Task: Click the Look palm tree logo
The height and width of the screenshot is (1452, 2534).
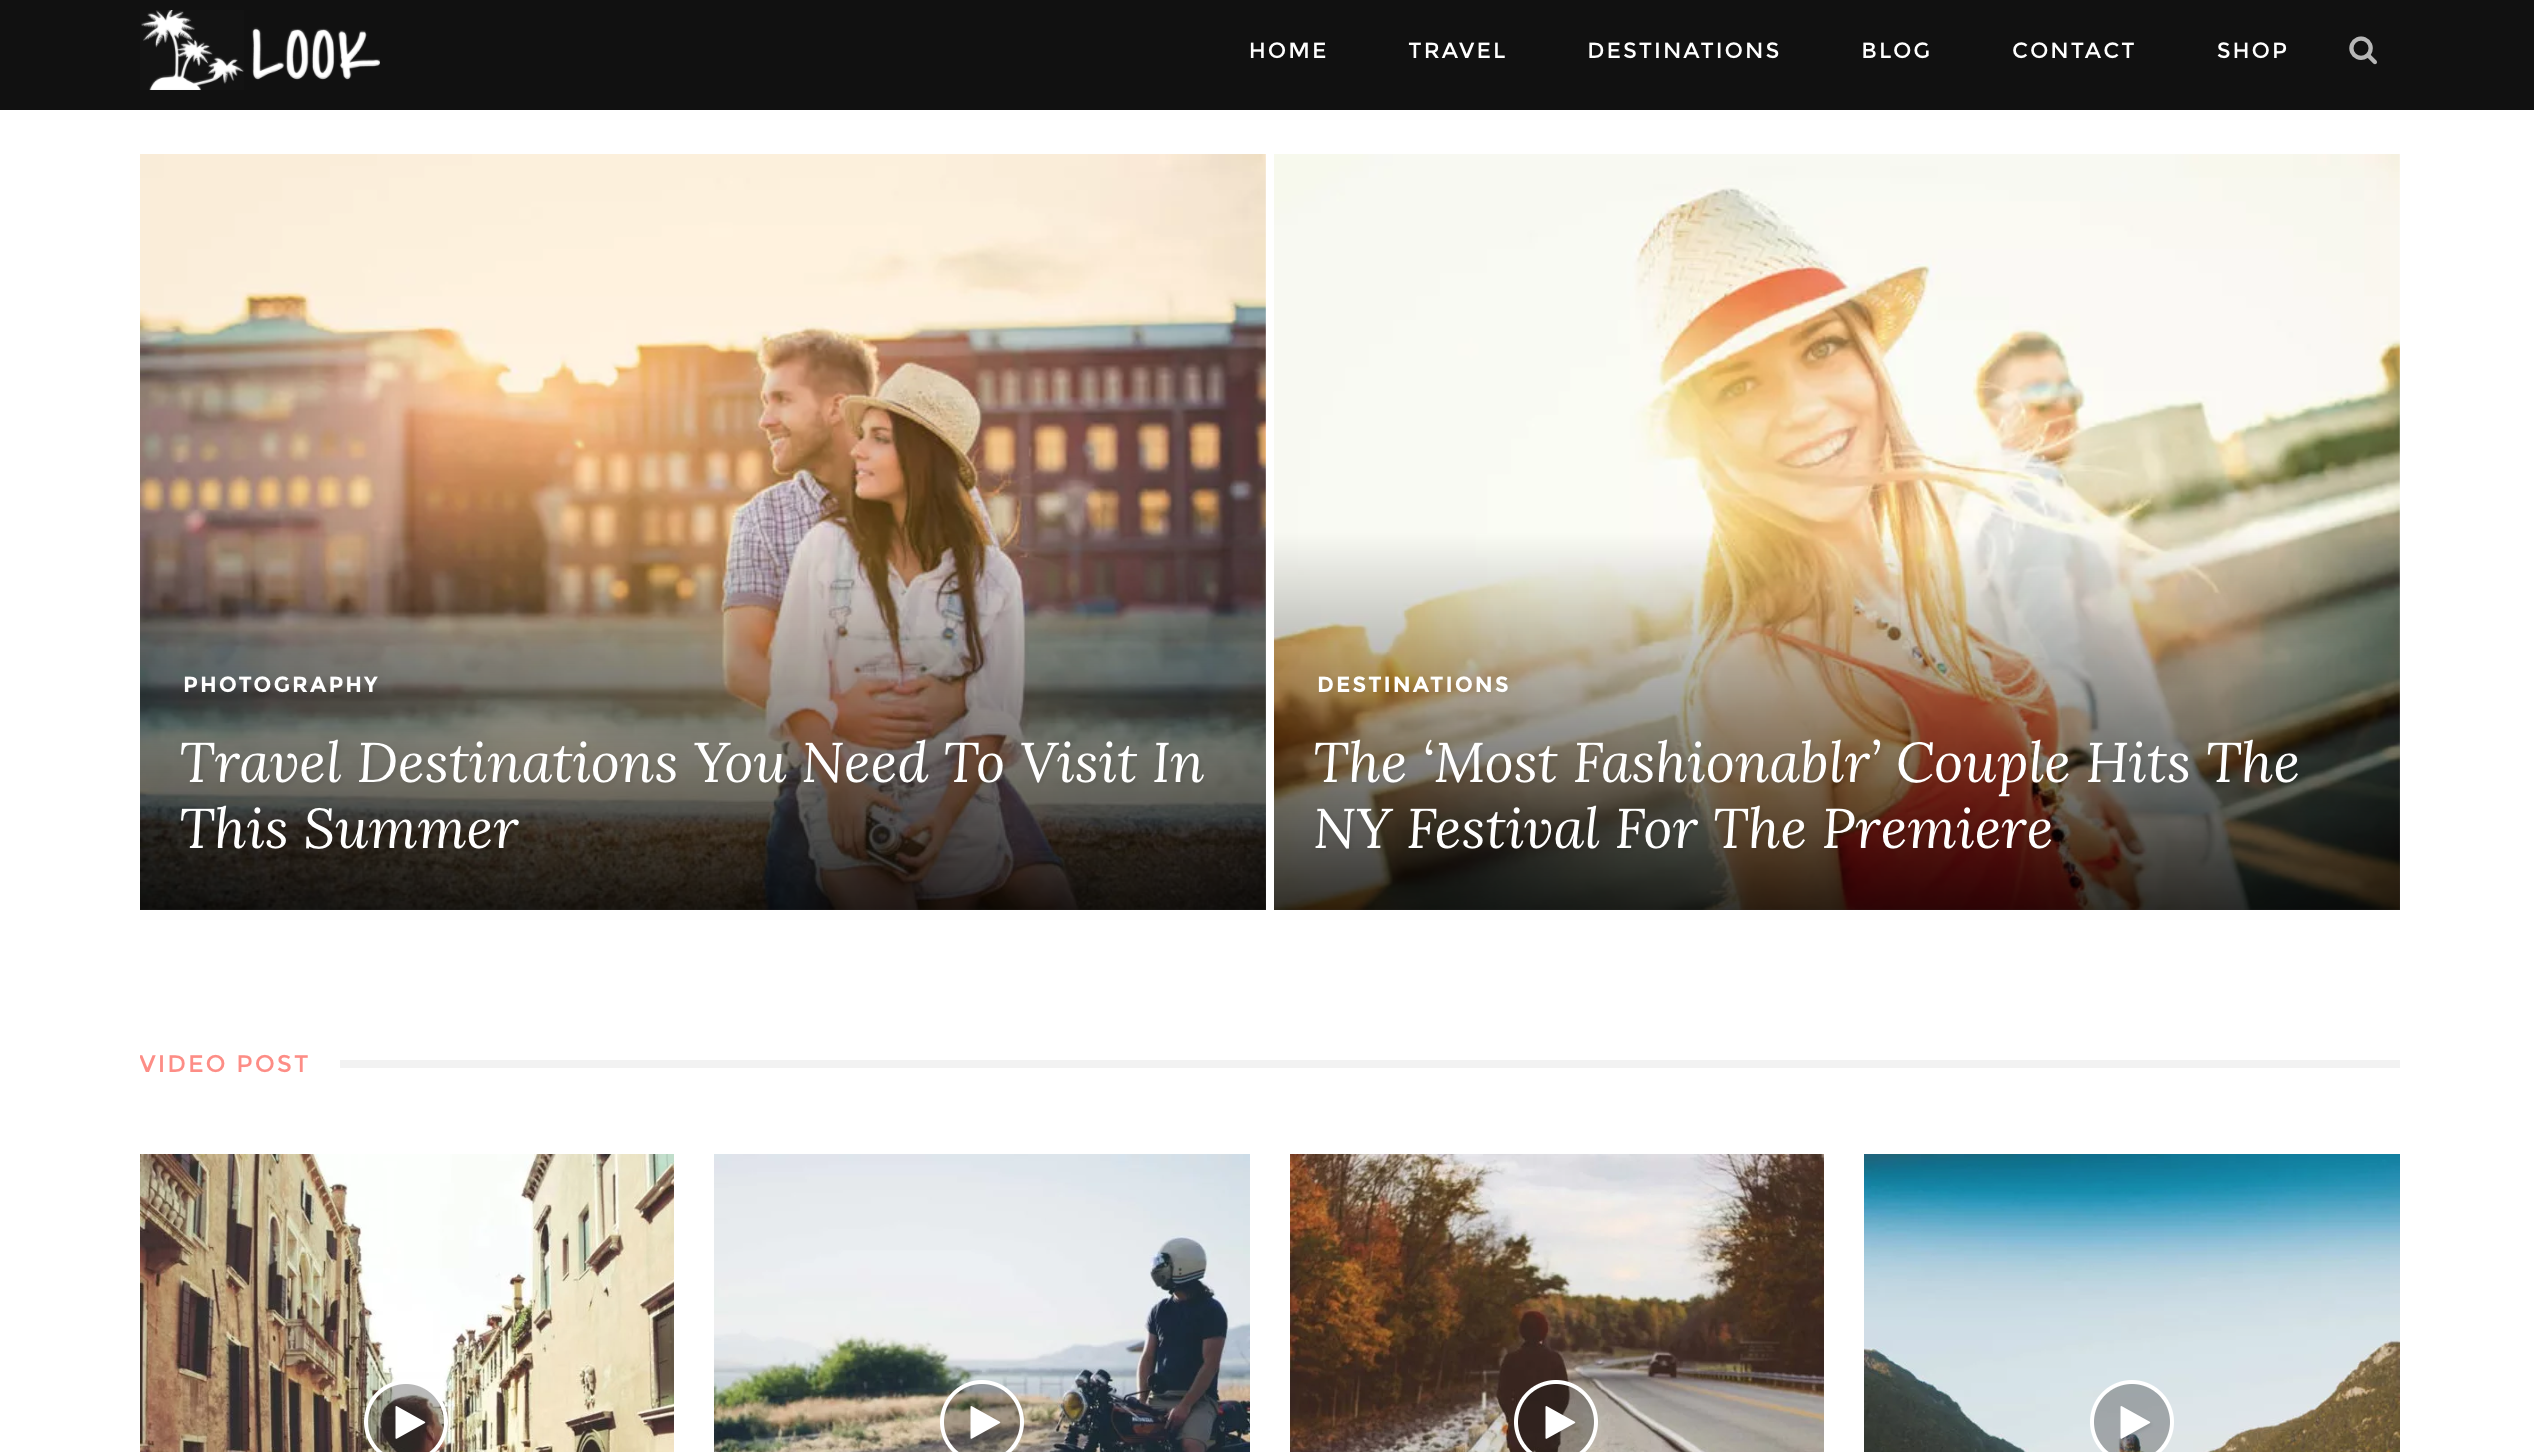Action: point(260,51)
